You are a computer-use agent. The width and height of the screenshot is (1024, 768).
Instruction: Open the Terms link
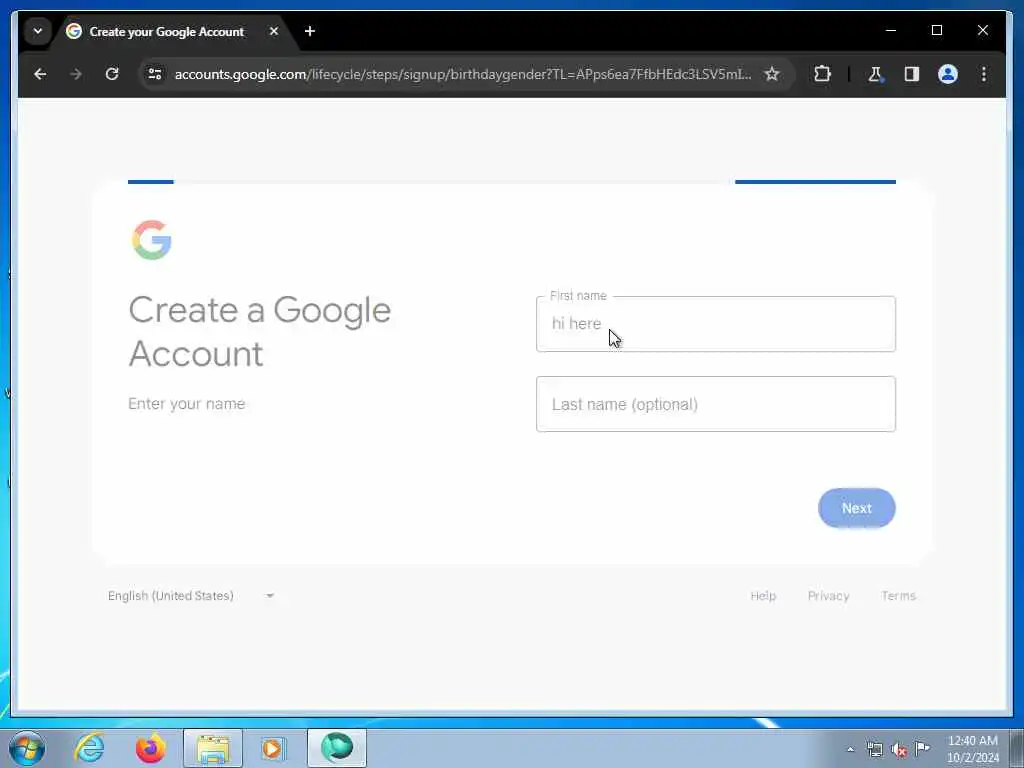(898, 596)
